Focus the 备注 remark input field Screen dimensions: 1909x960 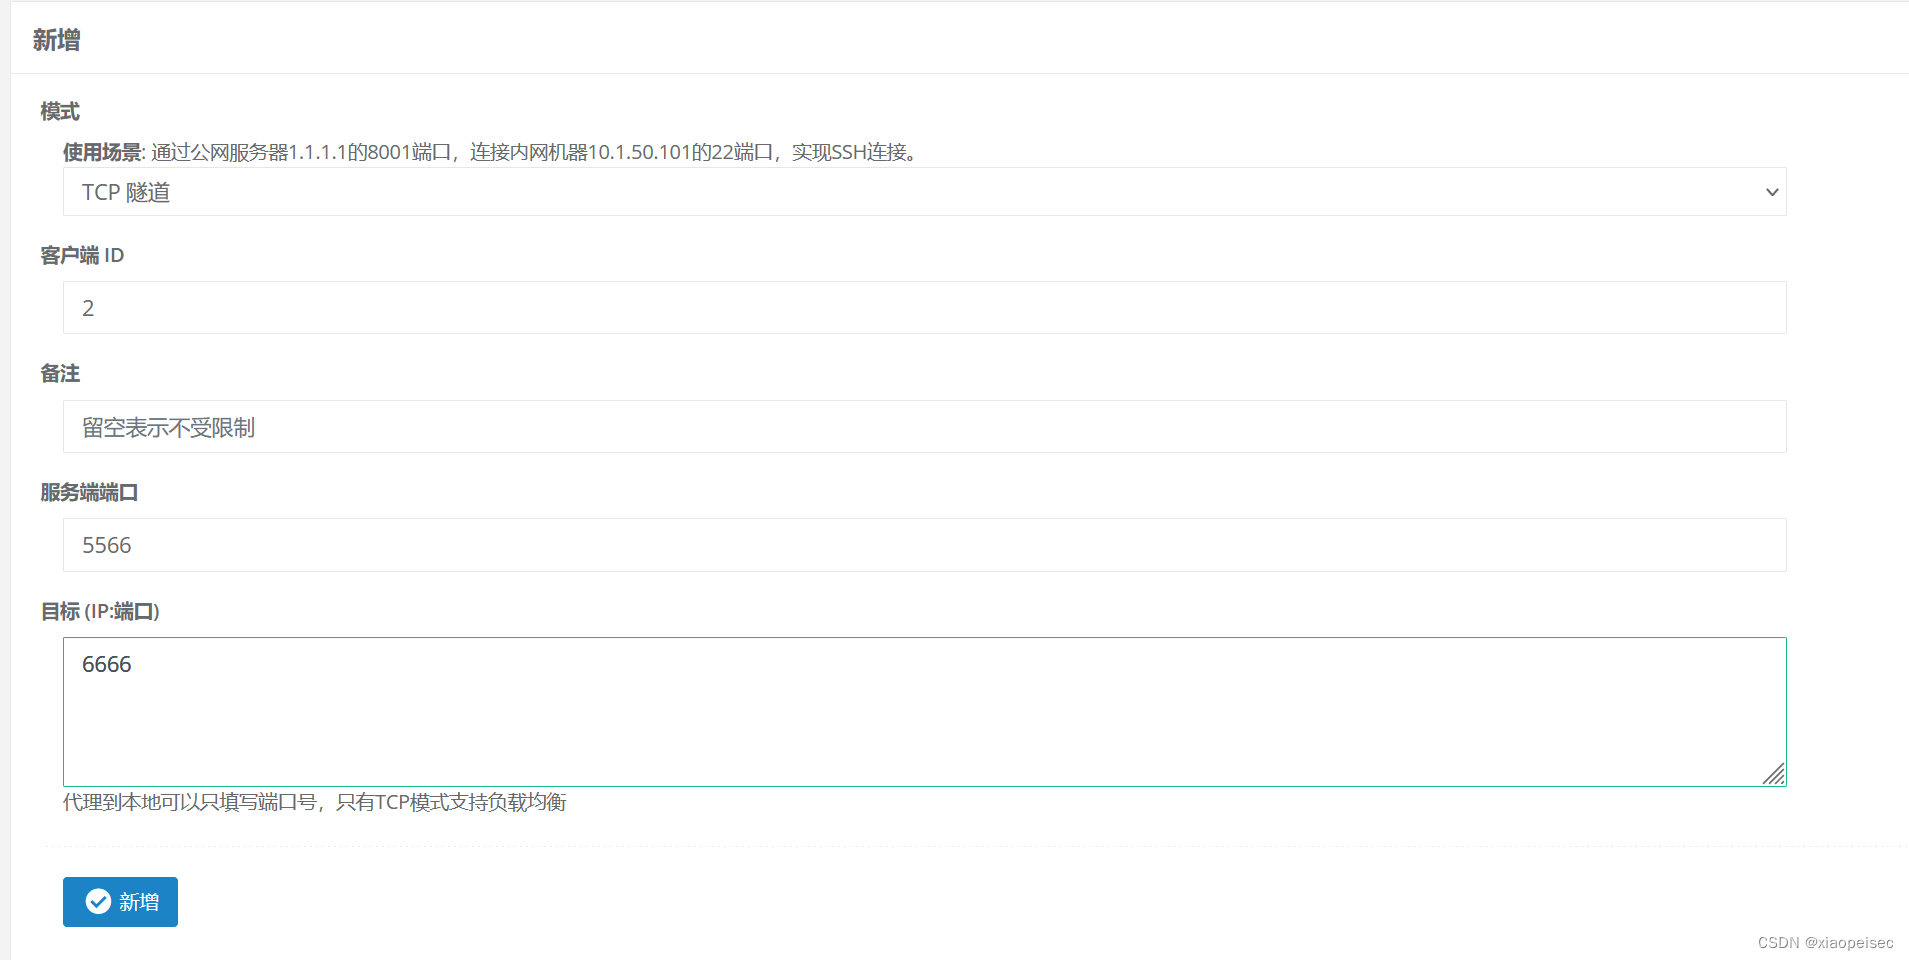pyautogui.click(x=924, y=427)
